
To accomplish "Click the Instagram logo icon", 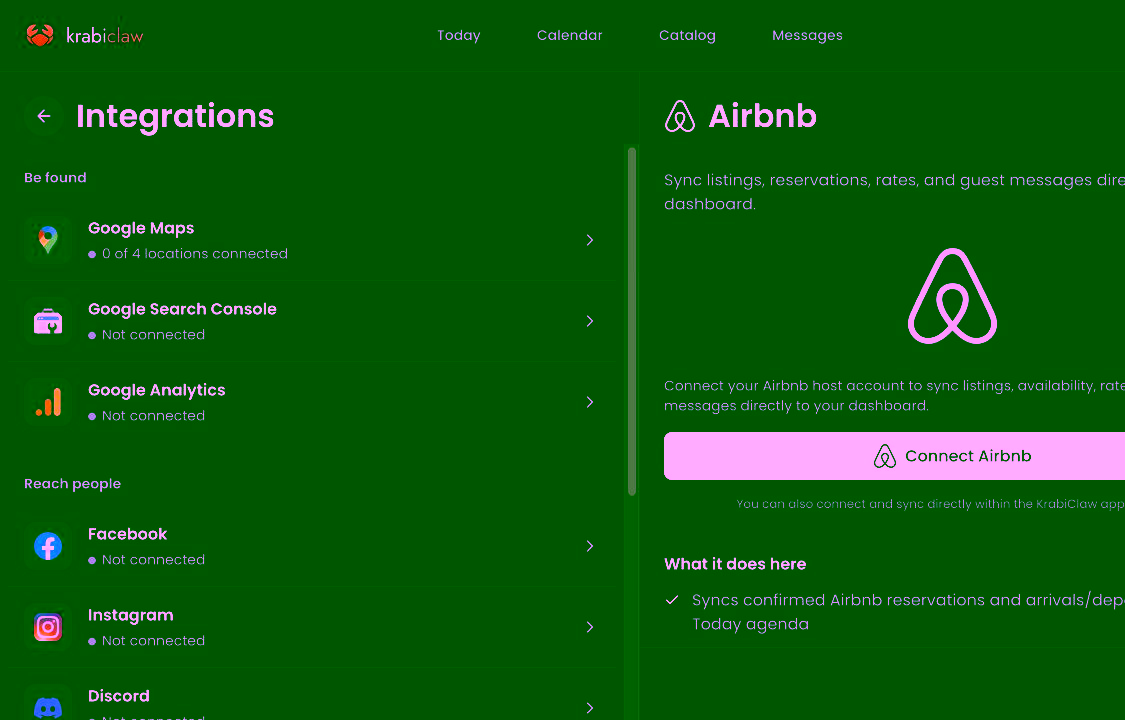I will click(x=48, y=627).
